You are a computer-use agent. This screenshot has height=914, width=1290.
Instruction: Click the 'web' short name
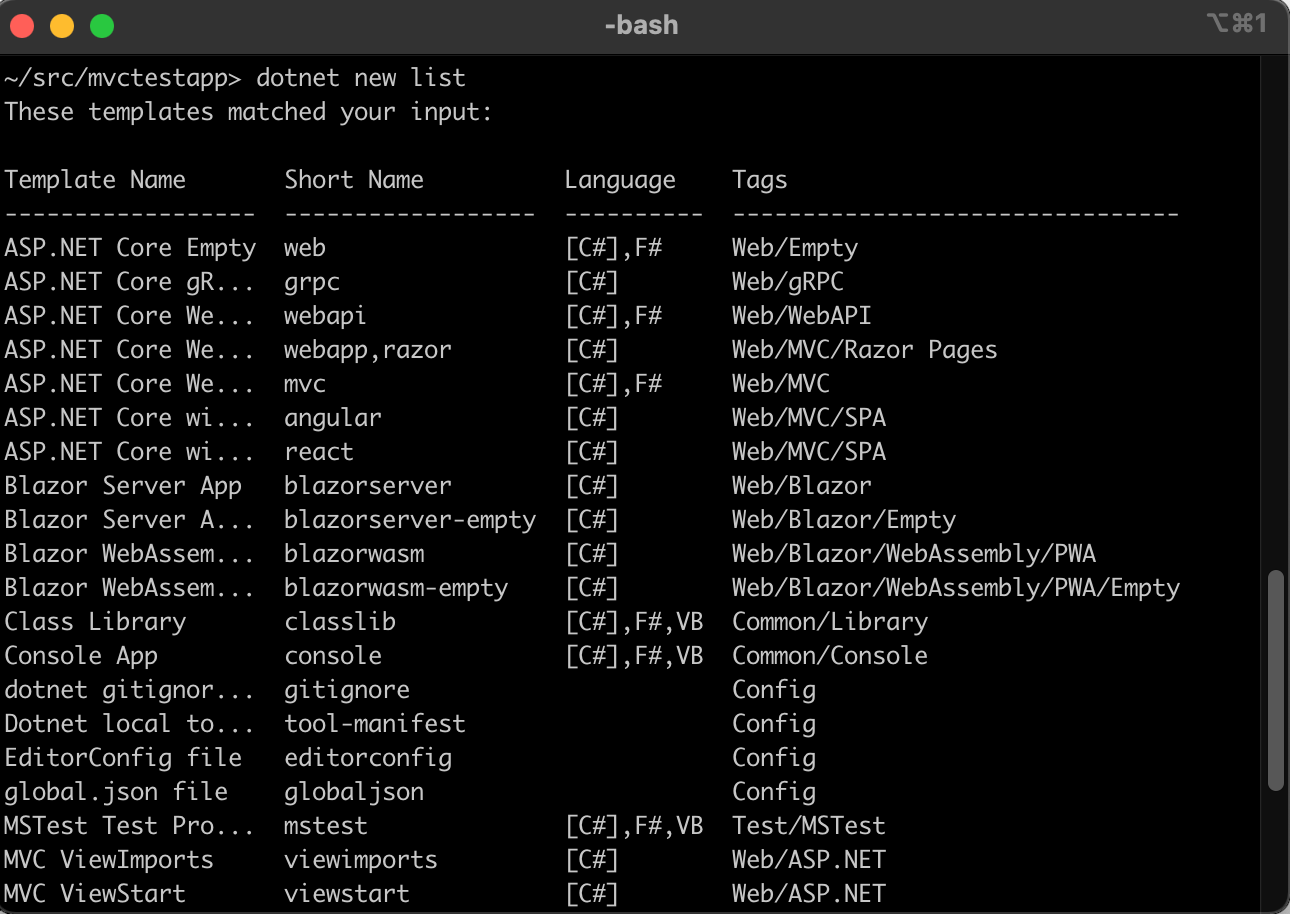[x=305, y=248]
